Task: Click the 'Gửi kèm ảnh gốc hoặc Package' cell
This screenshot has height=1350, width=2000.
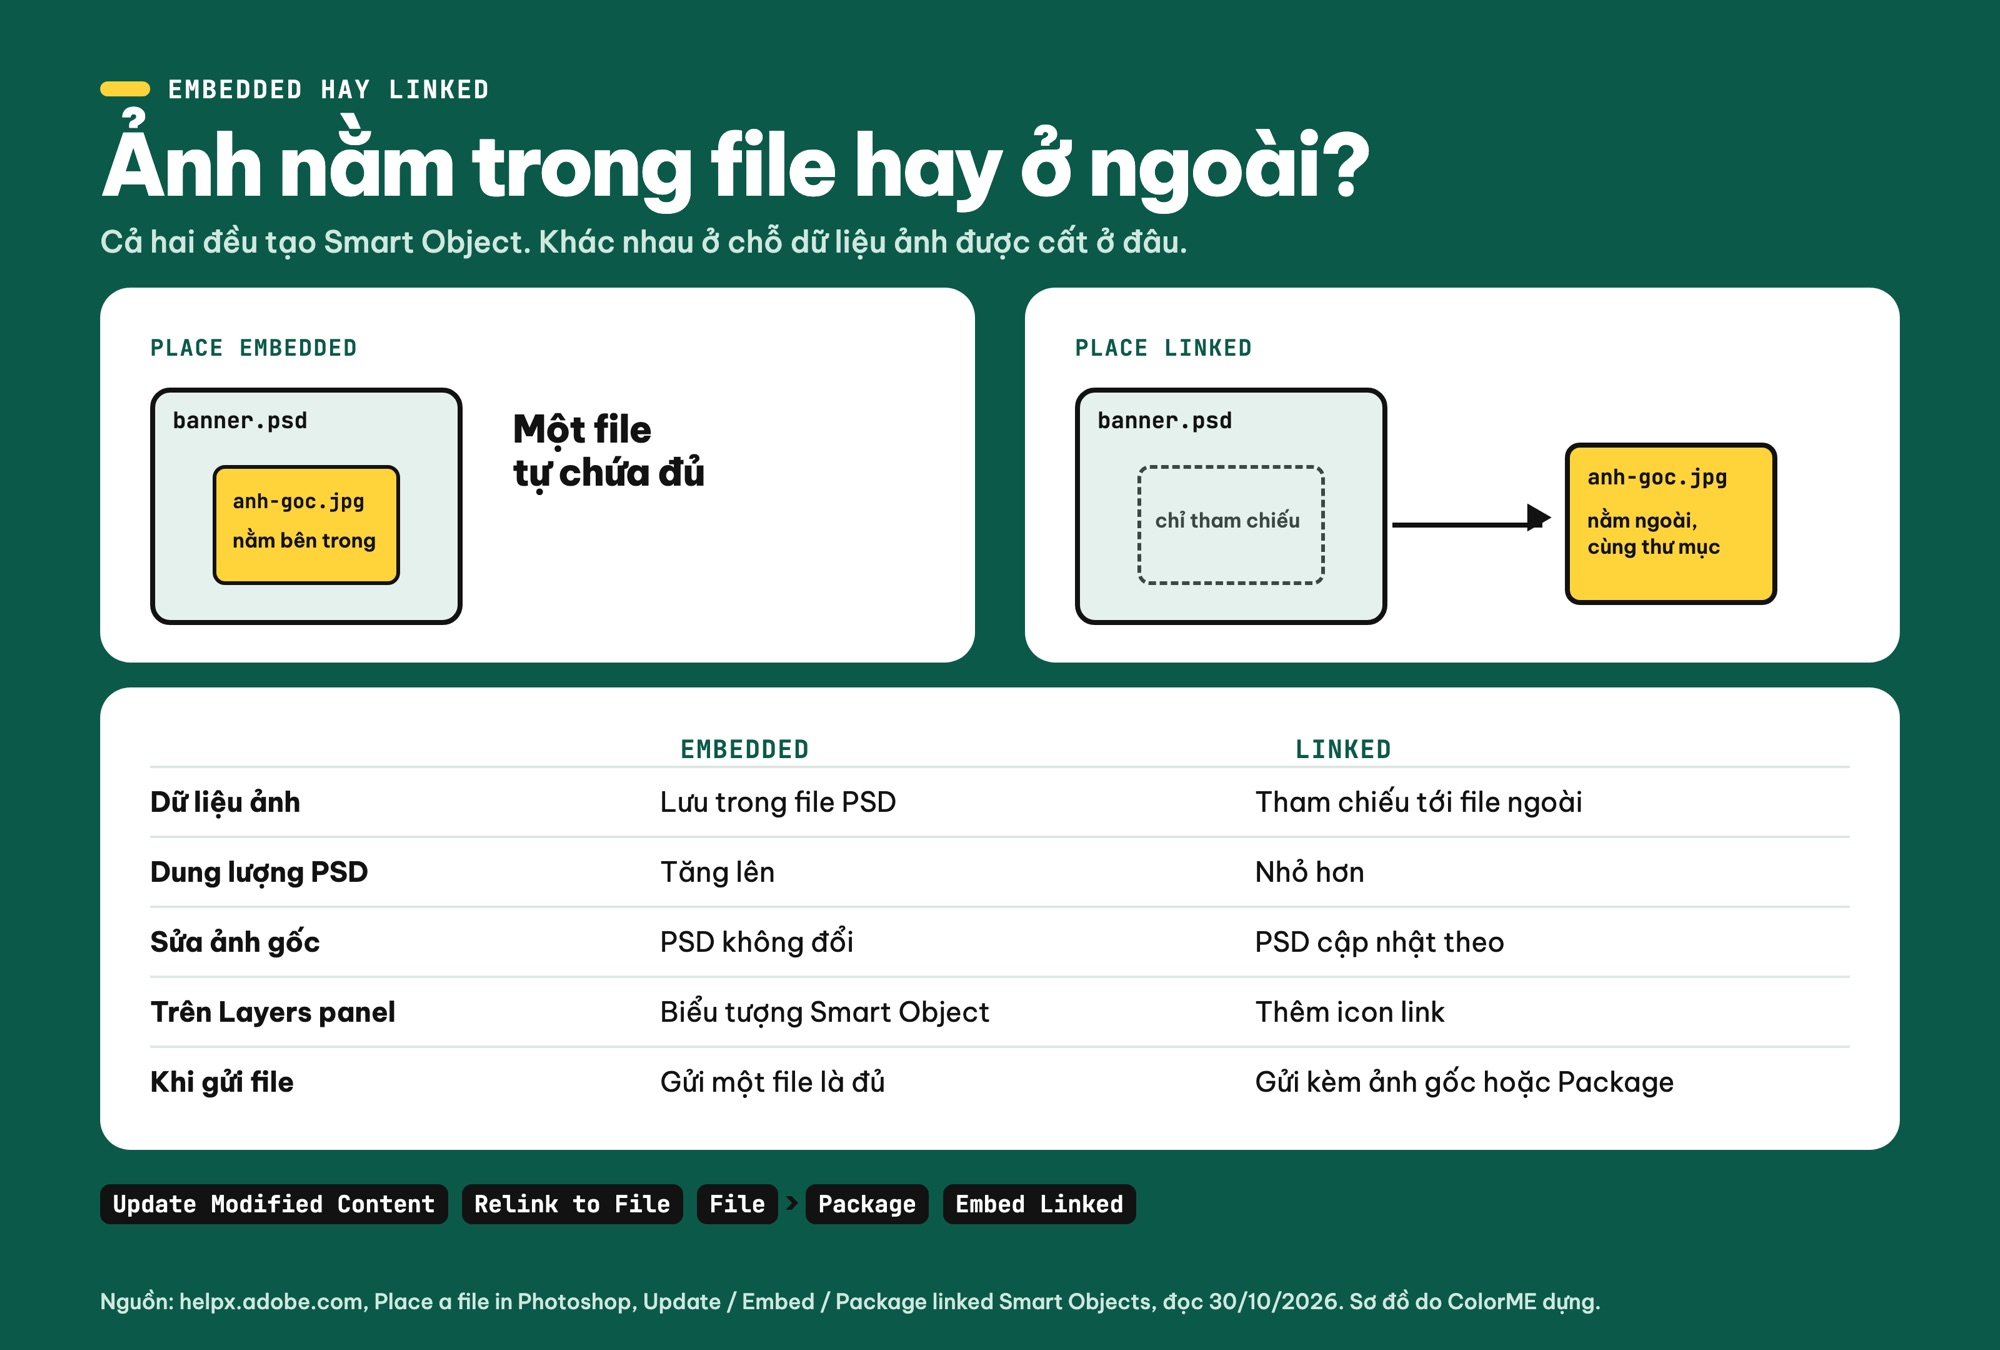Action: (x=1465, y=1082)
